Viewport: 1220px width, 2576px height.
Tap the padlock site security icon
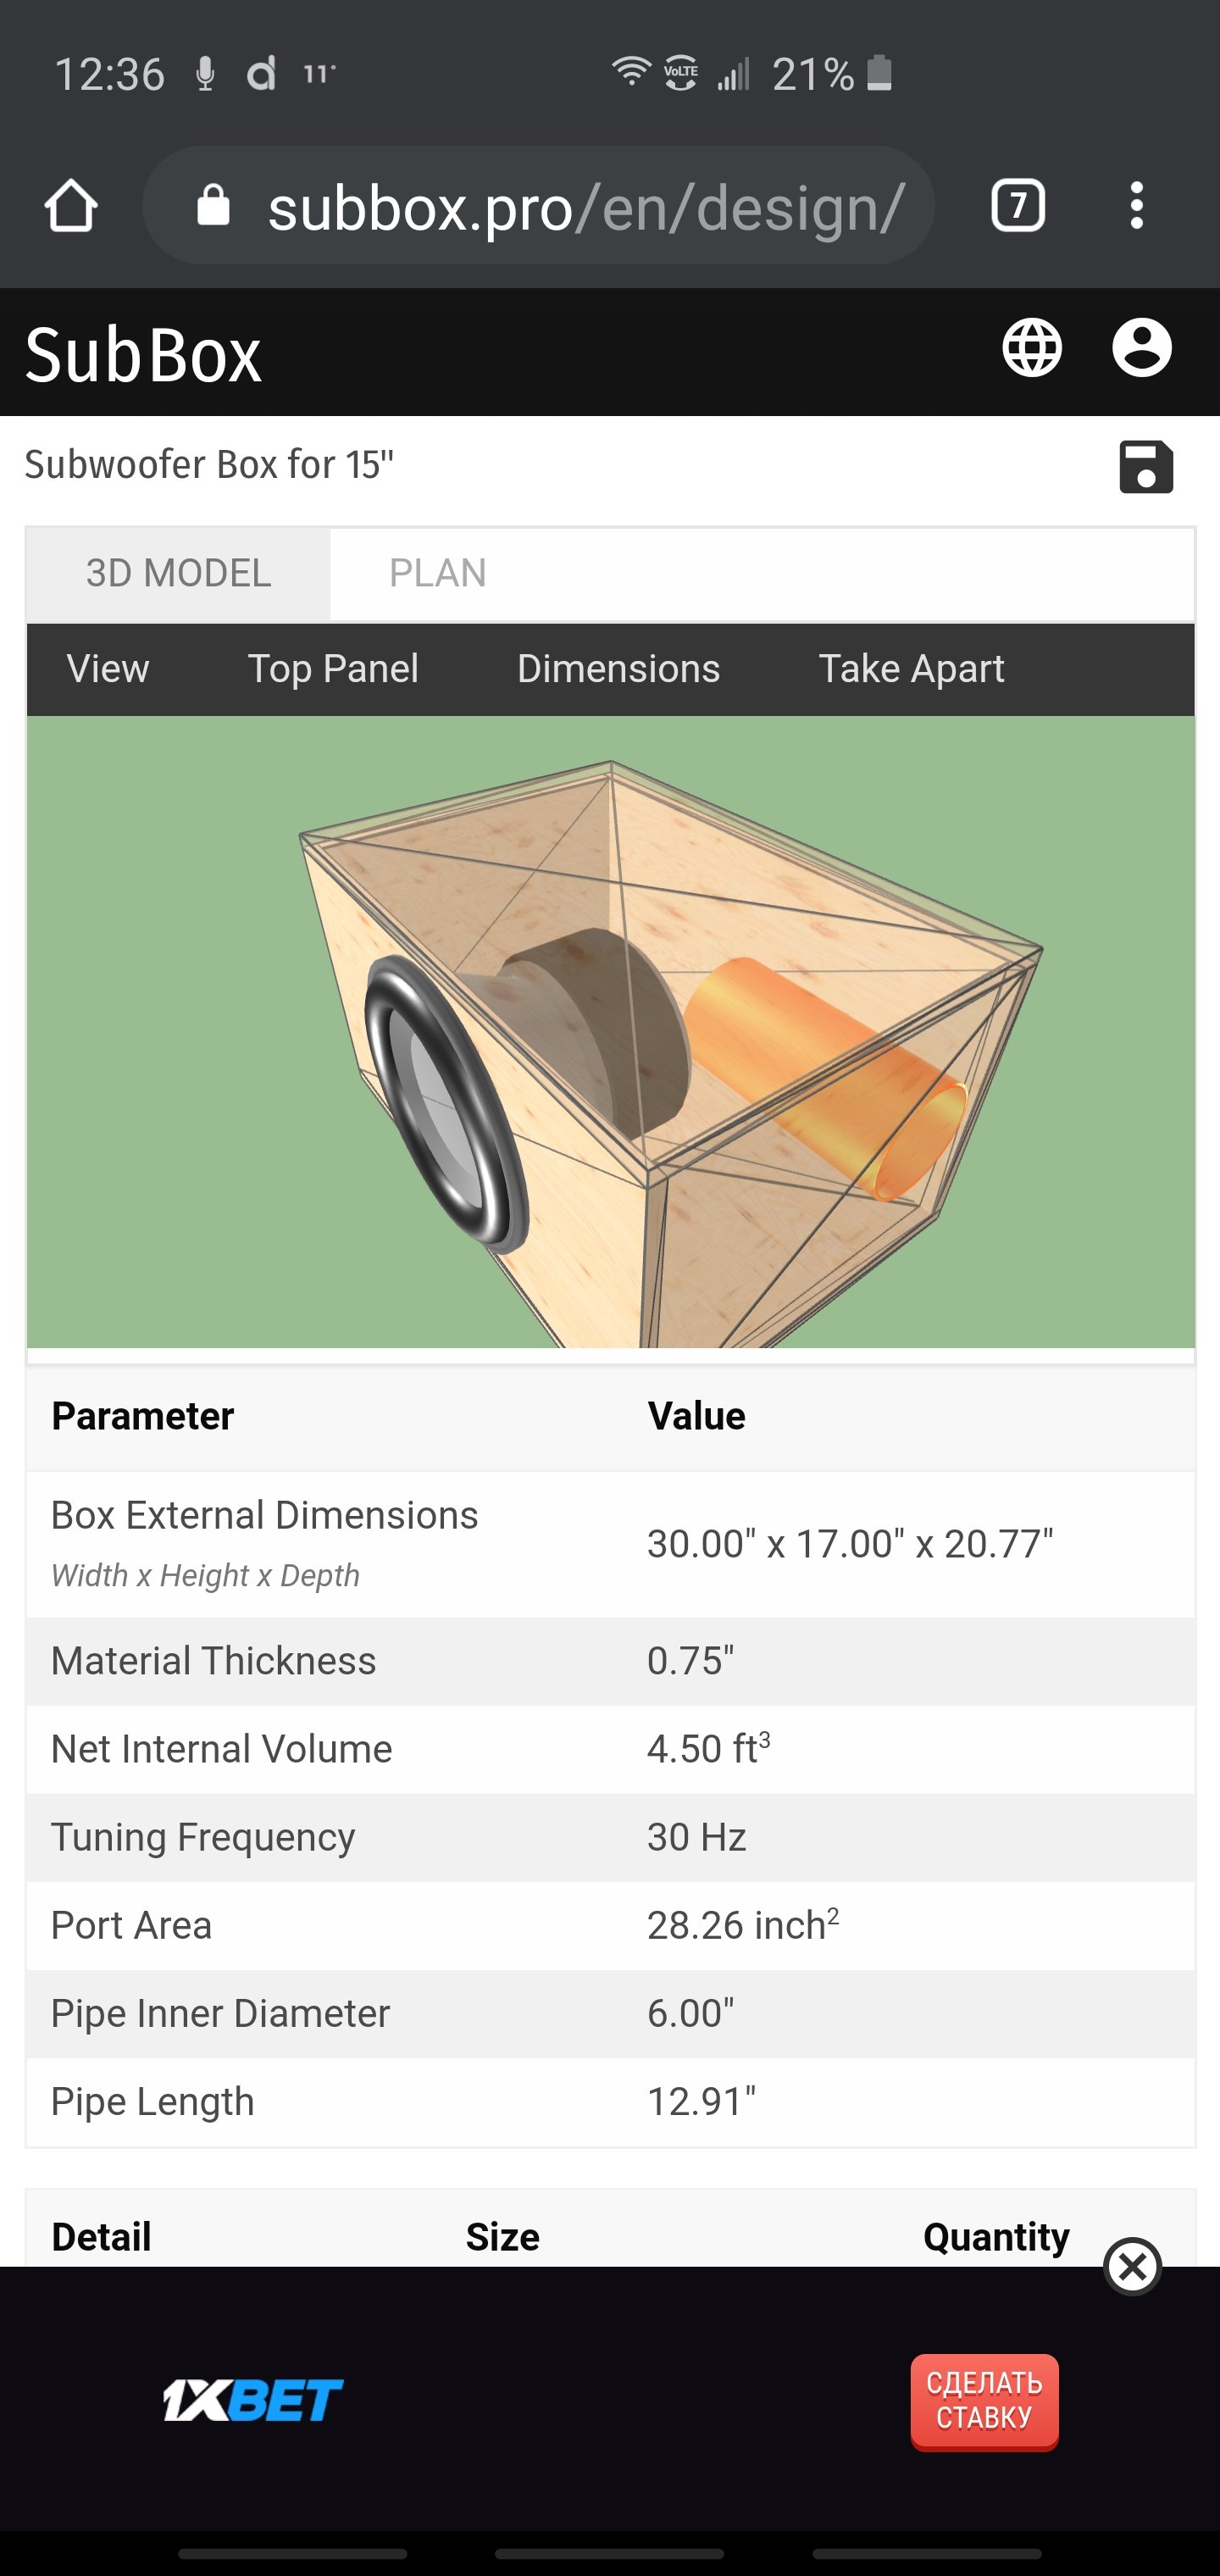(213, 206)
